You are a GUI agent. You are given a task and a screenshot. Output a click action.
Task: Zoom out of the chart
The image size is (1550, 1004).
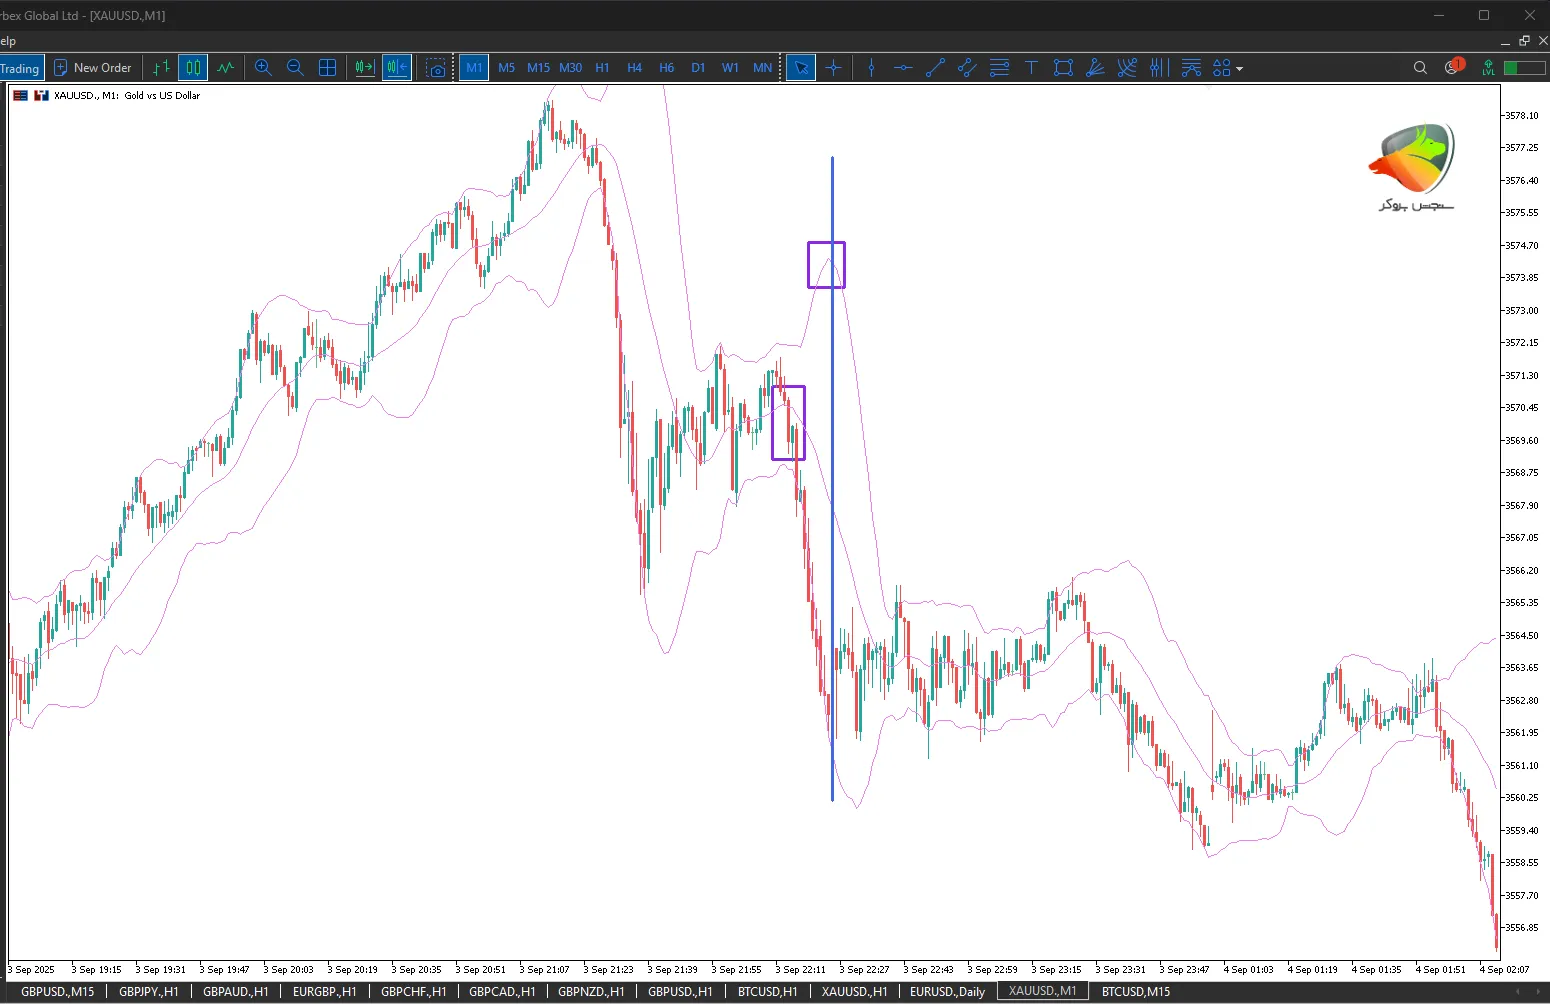tap(295, 68)
